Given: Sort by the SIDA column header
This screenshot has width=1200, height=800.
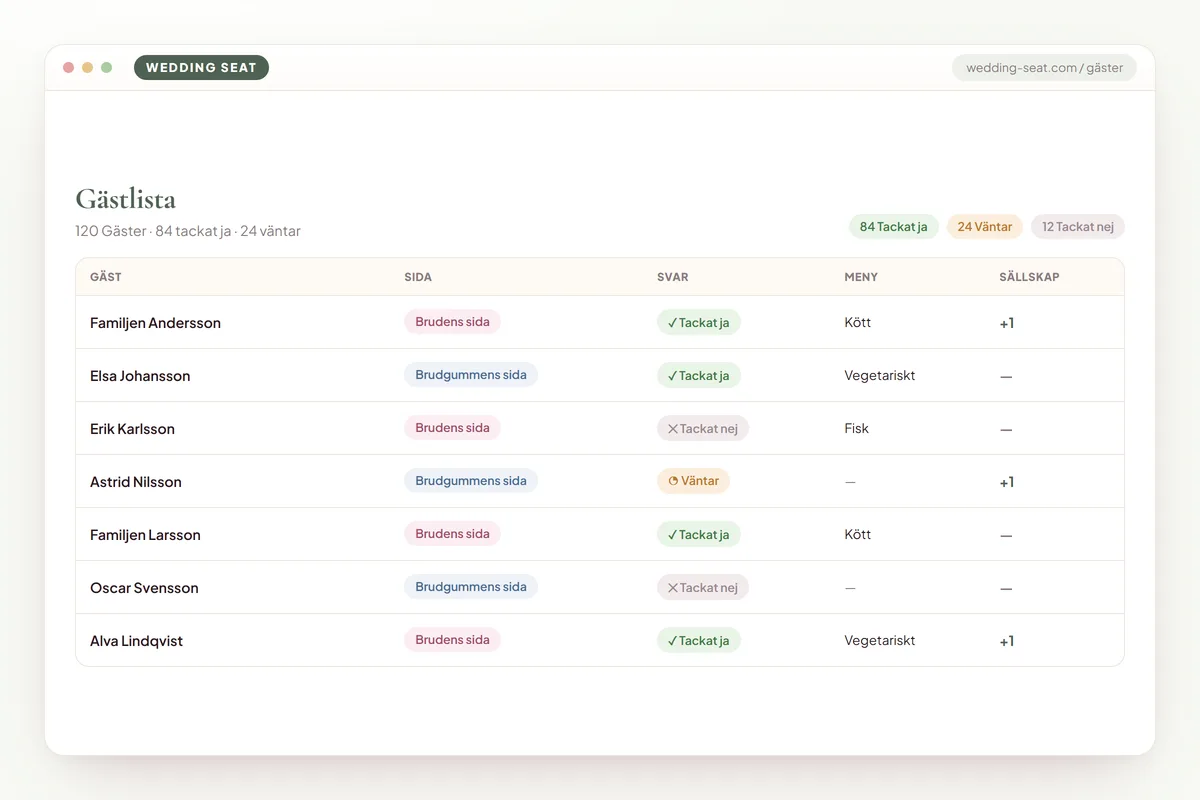Looking at the screenshot, I should click(x=418, y=277).
